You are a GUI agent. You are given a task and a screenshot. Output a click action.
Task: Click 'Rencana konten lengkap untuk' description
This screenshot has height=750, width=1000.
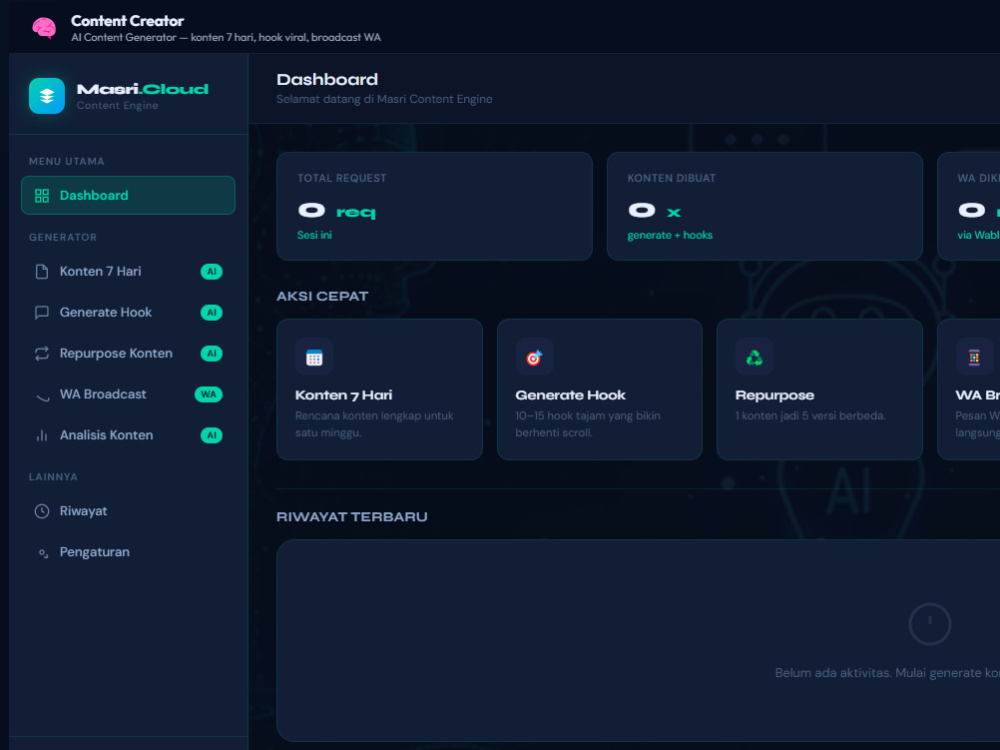[x=374, y=416]
